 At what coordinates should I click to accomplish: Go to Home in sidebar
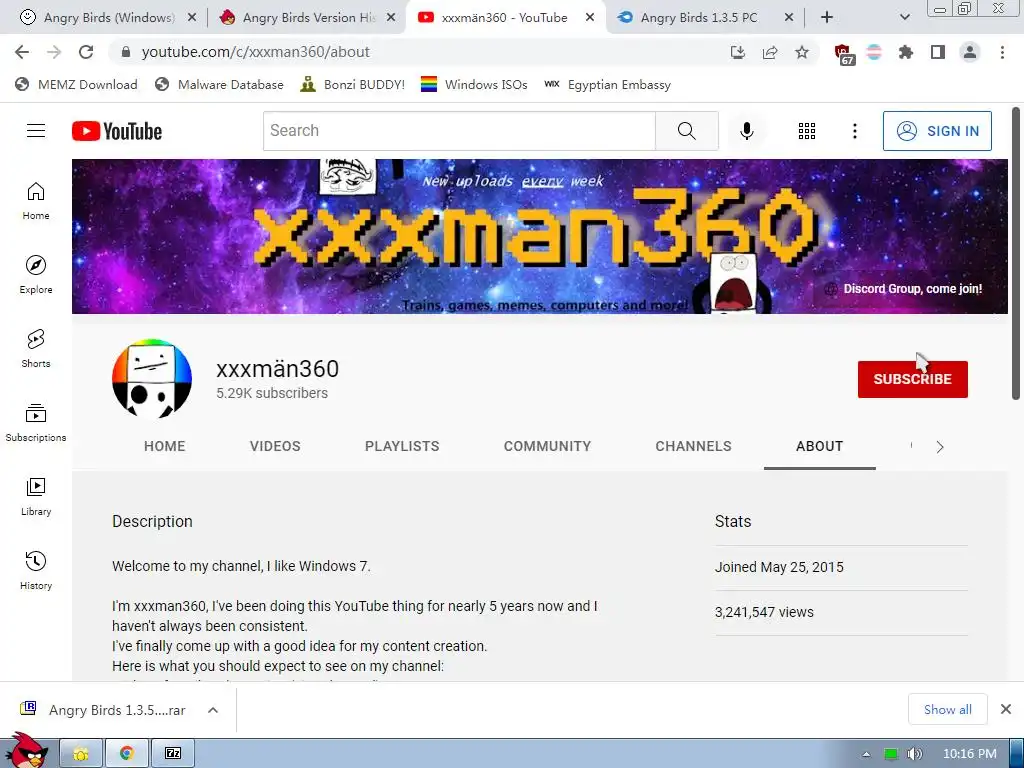36,200
